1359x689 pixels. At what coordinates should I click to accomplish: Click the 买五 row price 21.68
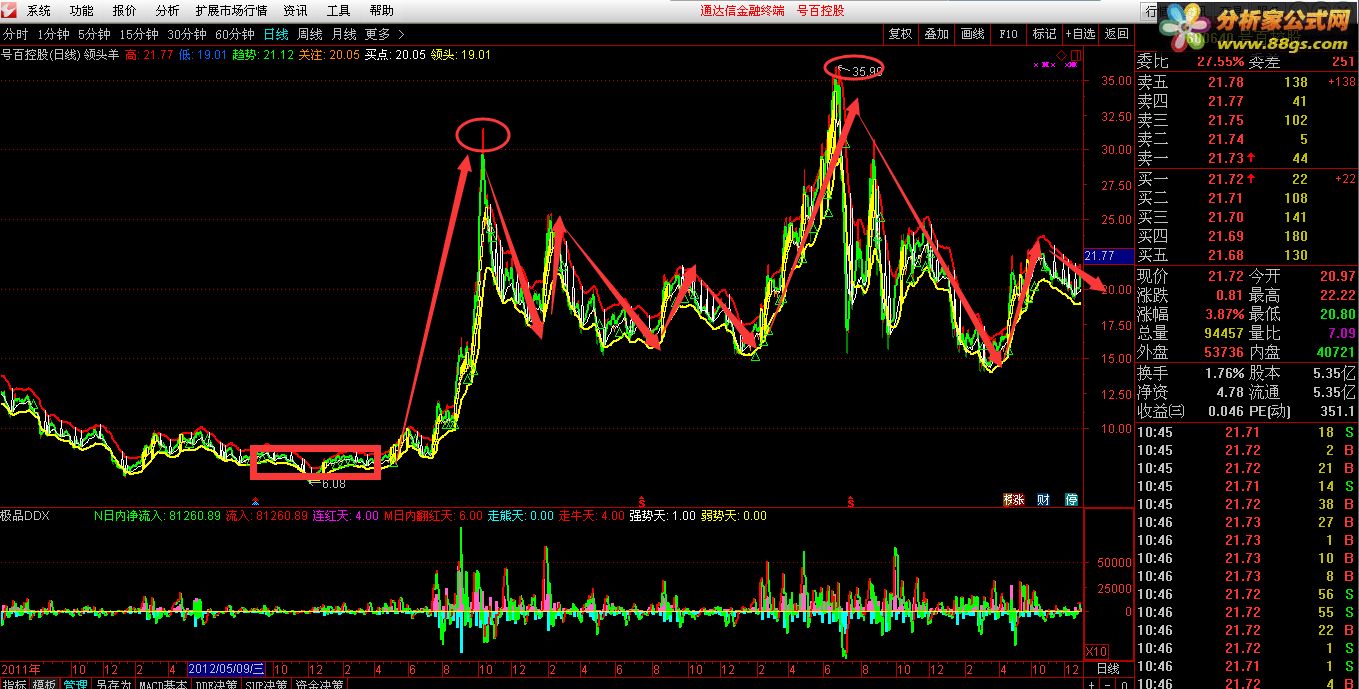[1226, 255]
